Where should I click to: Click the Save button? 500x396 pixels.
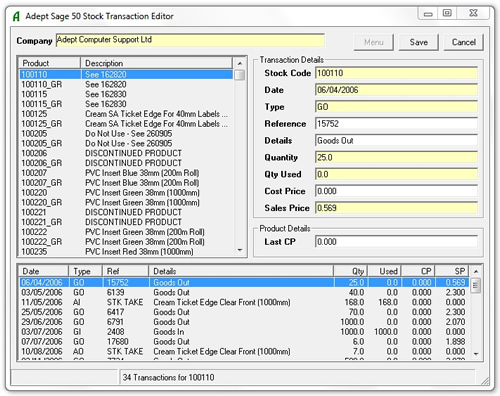418,42
